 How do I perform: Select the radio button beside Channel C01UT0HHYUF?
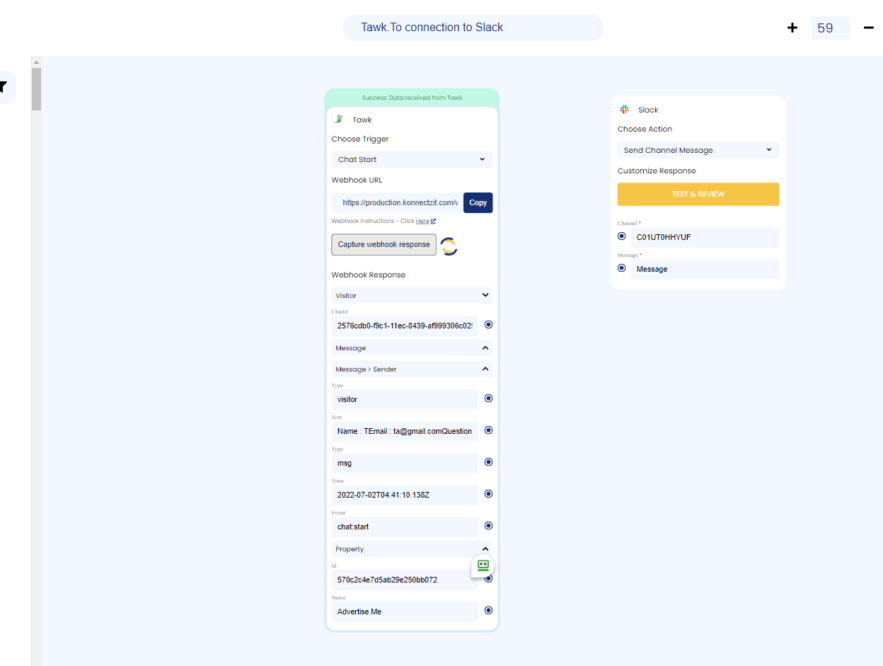point(621,236)
